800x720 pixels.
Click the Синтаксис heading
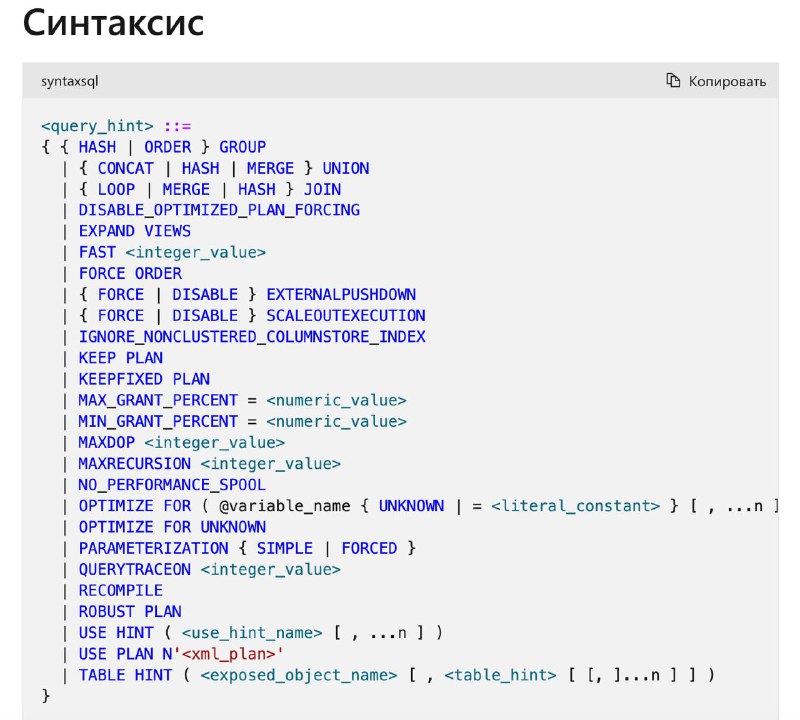[113, 23]
